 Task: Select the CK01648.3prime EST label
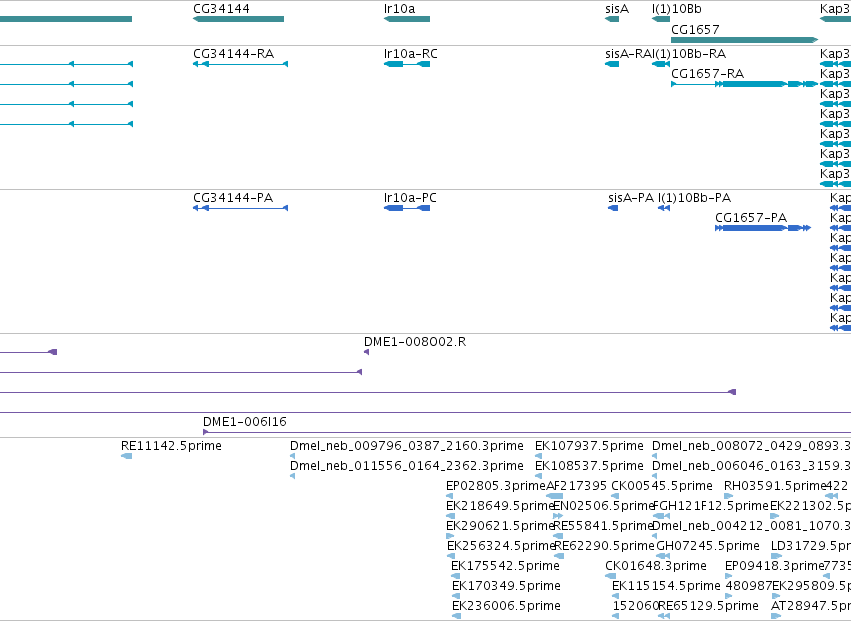tap(656, 566)
